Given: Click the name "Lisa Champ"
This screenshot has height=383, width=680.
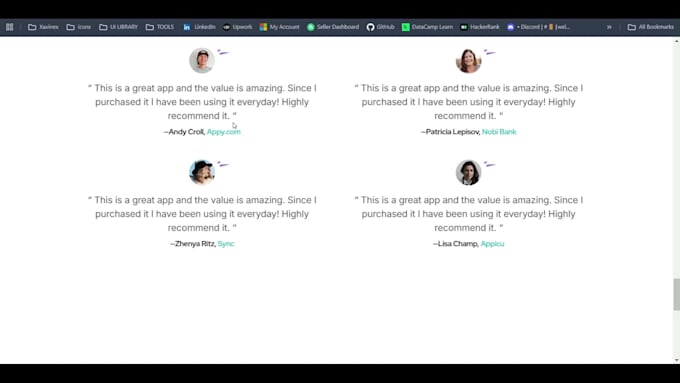Looking at the screenshot, I should (x=458, y=244).
